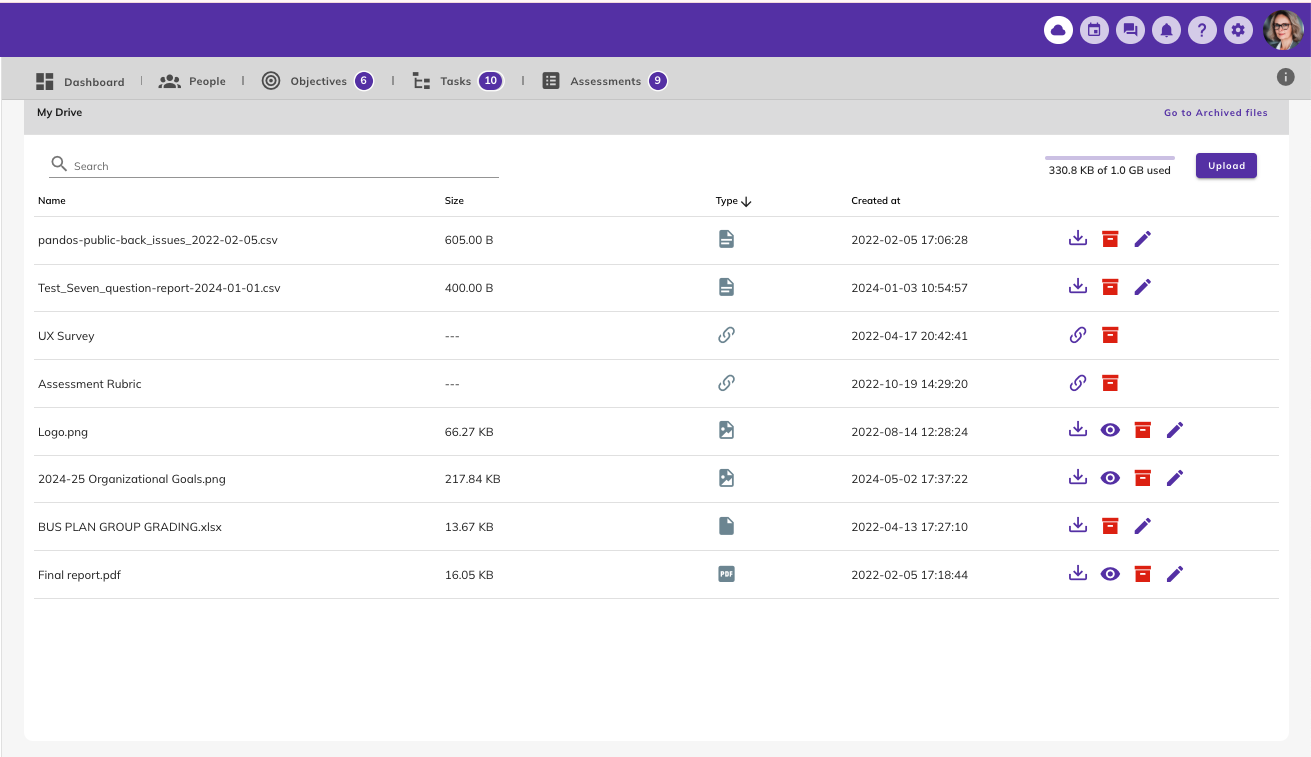Select the file name UX Survey
Screen dimensions: 1311x757
(x=66, y=336)
